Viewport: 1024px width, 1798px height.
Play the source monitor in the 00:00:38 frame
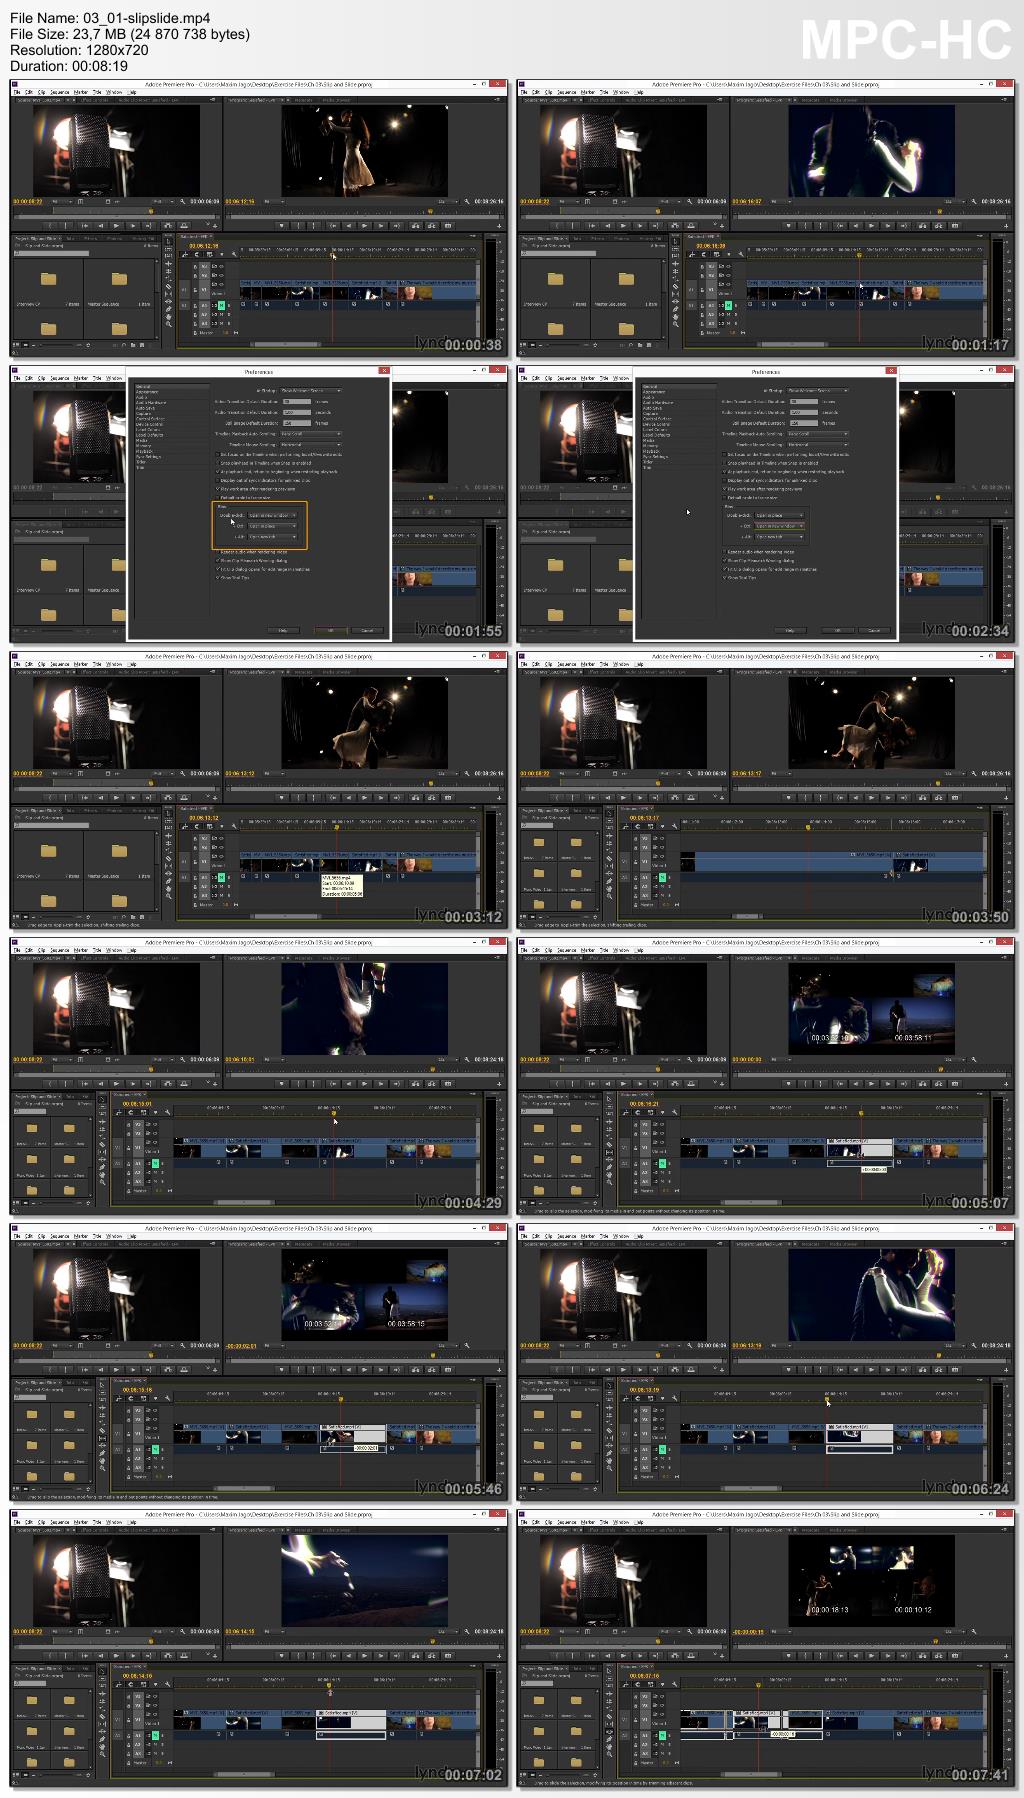pos(116,226)
